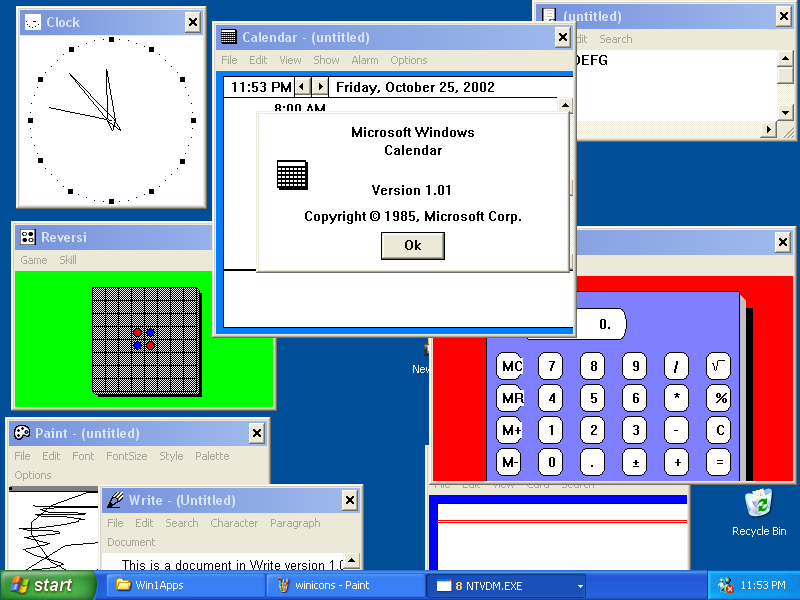Image resolution: width=800 pixels, height=600 pixels.
Task: Expand the NTVDM.EXE taskbar group dropdown
Action: click(x=580, y=586)
